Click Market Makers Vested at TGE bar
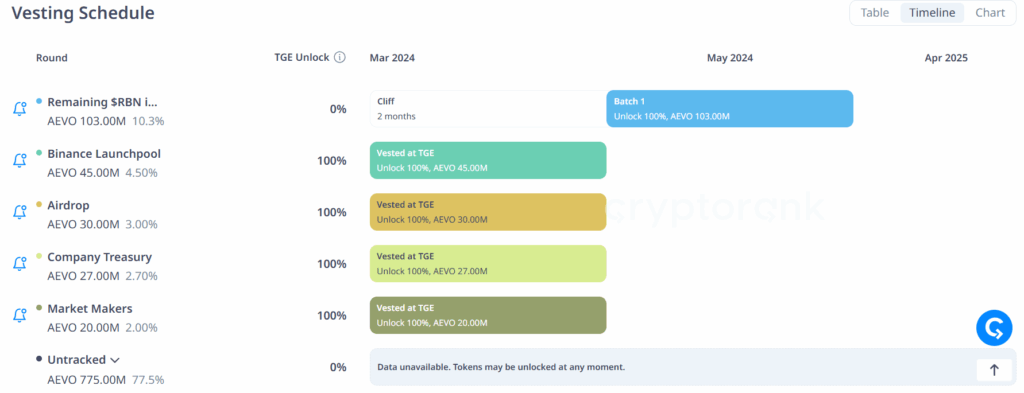Screen dimensions: 1024x393 pyautogui.click(x=488, y=315)
